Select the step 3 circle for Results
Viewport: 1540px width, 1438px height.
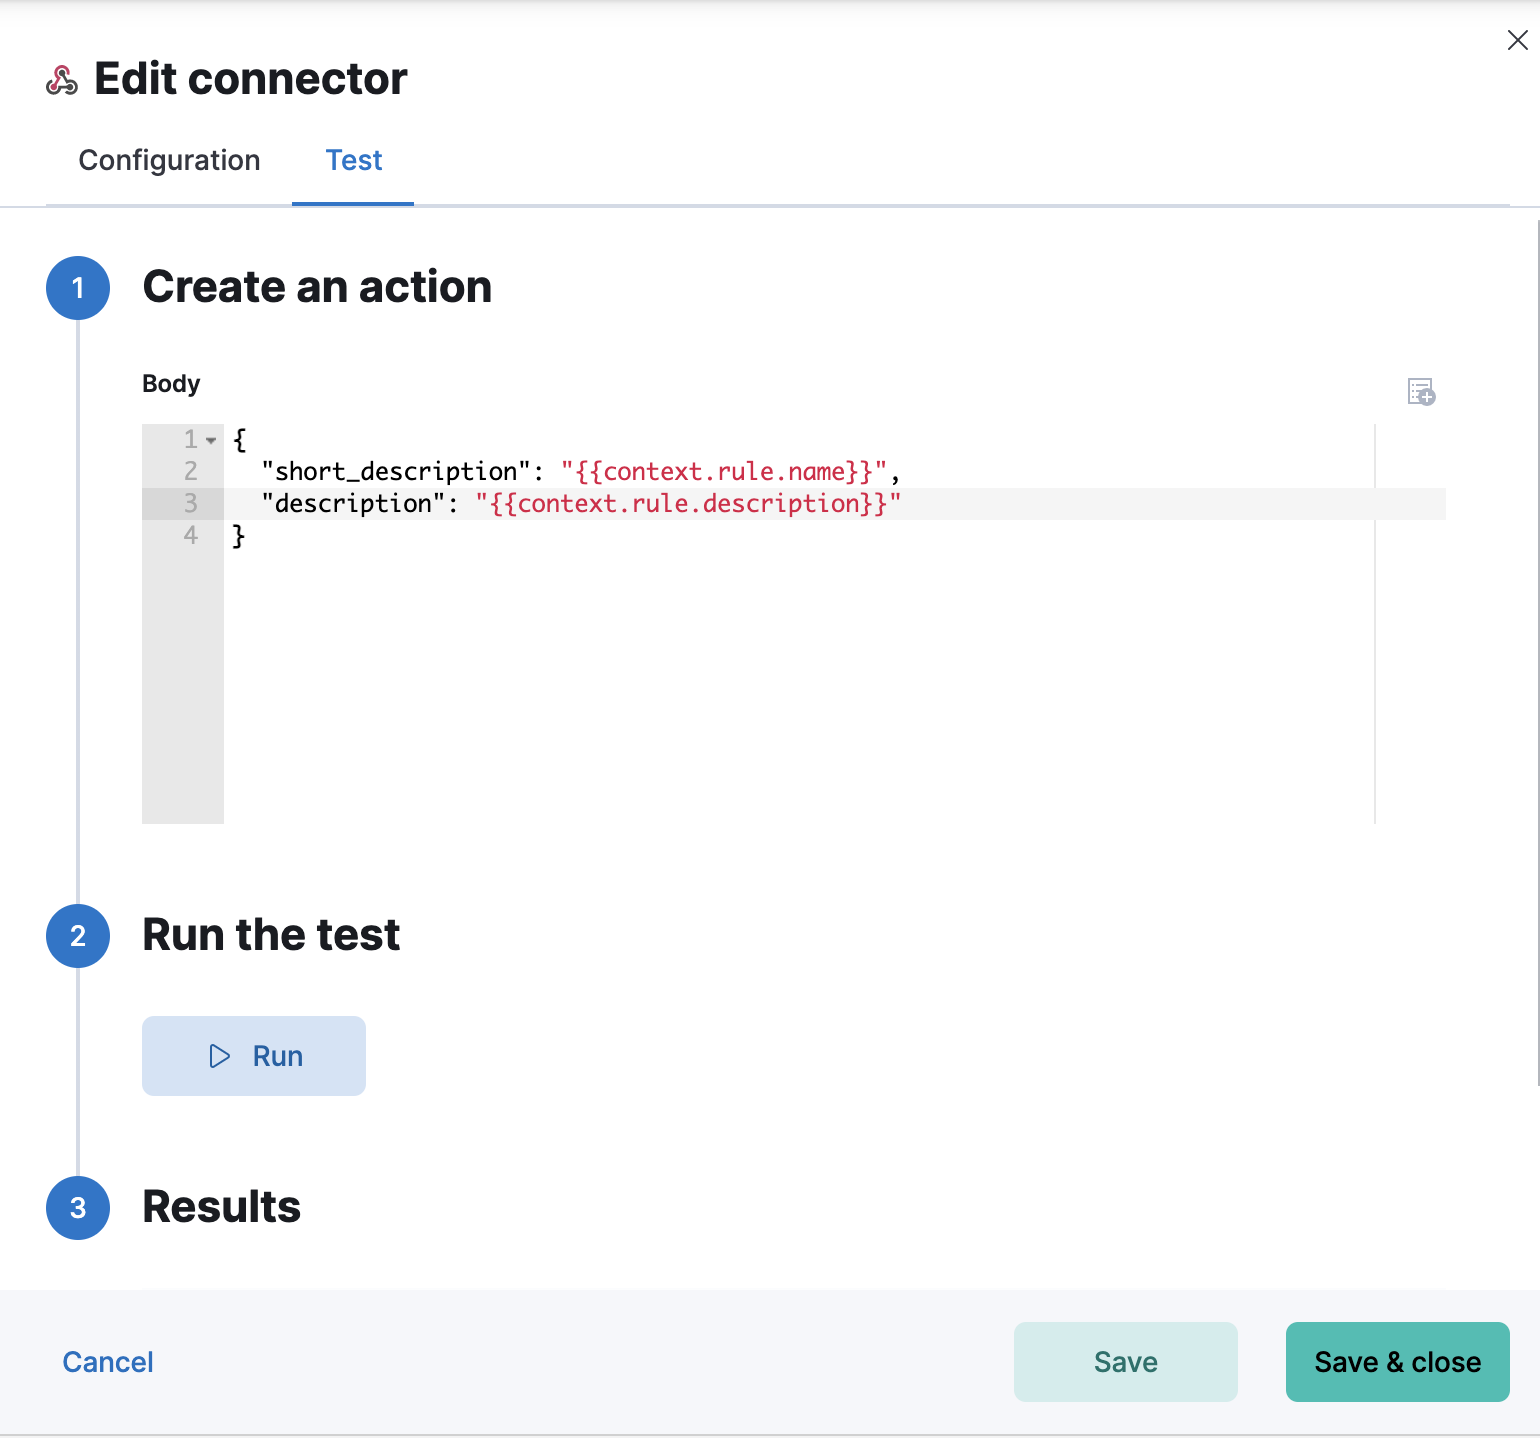77,1209
